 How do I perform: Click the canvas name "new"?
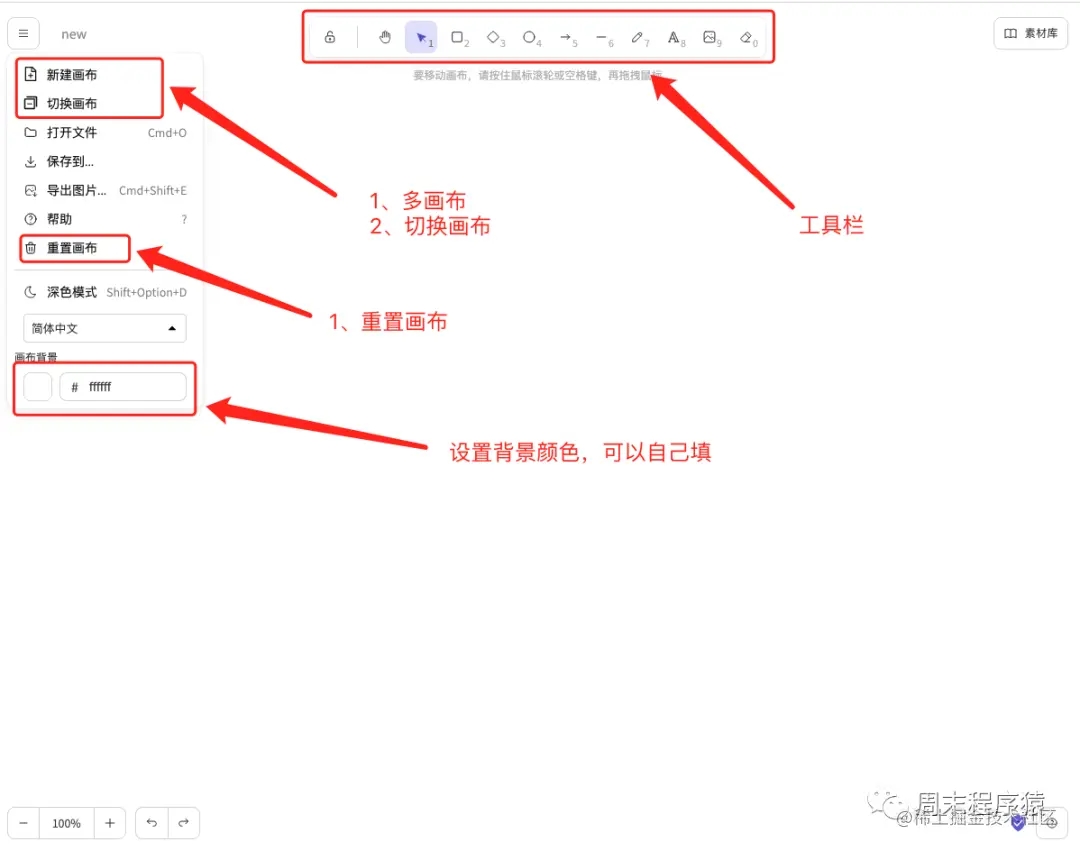pyautogui.click(x=74, y=34)
